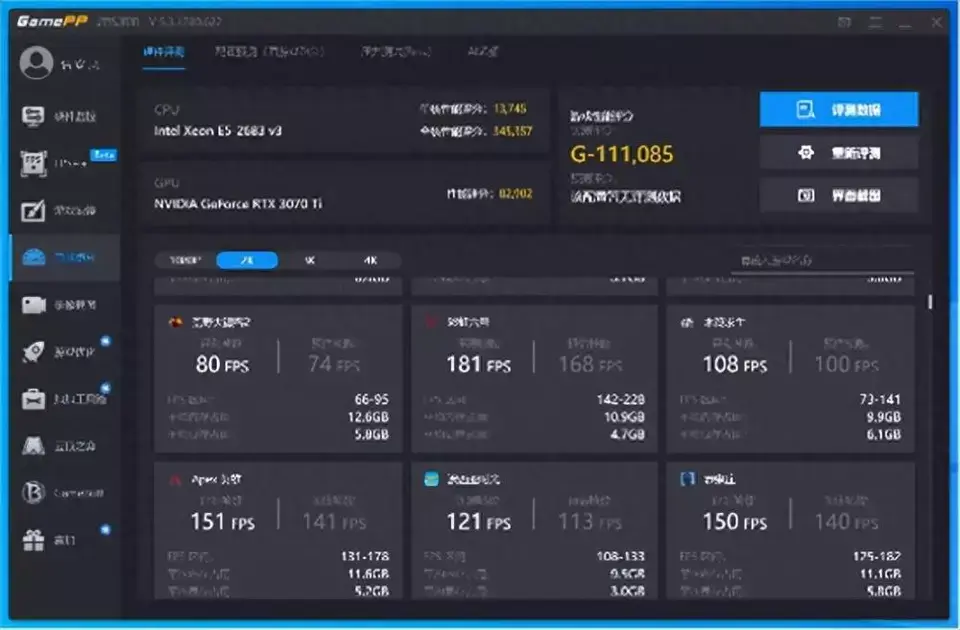Viewport: 960px width, 630px height.
Task: Open the Apex game card showing 151 FPS
Action: pos(279,530)
